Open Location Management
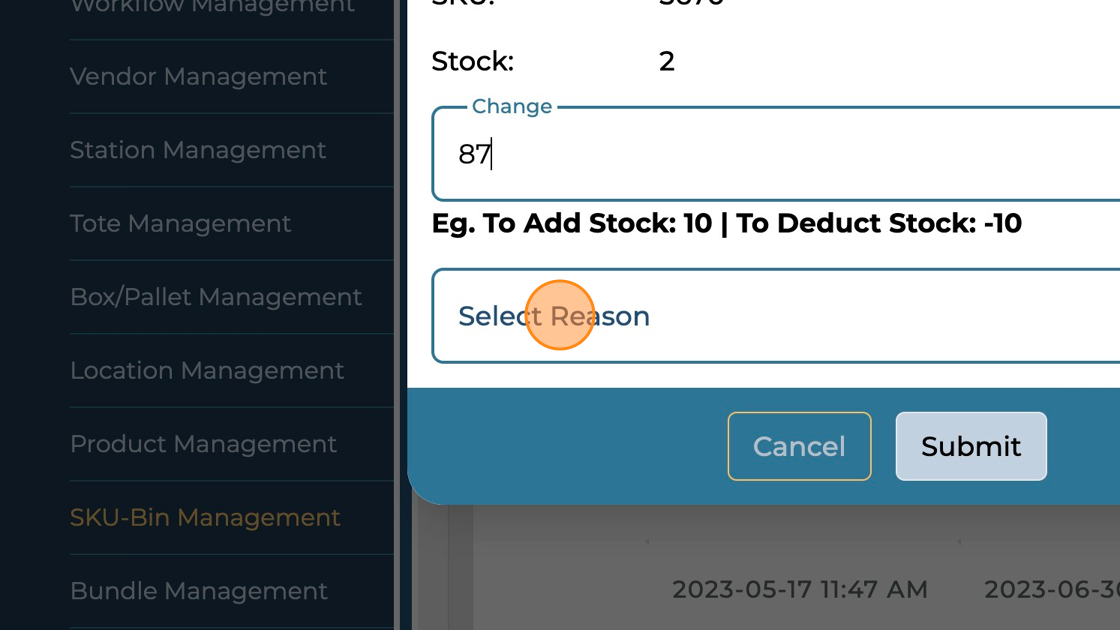 pyautogui.click(x=207, y=370)
